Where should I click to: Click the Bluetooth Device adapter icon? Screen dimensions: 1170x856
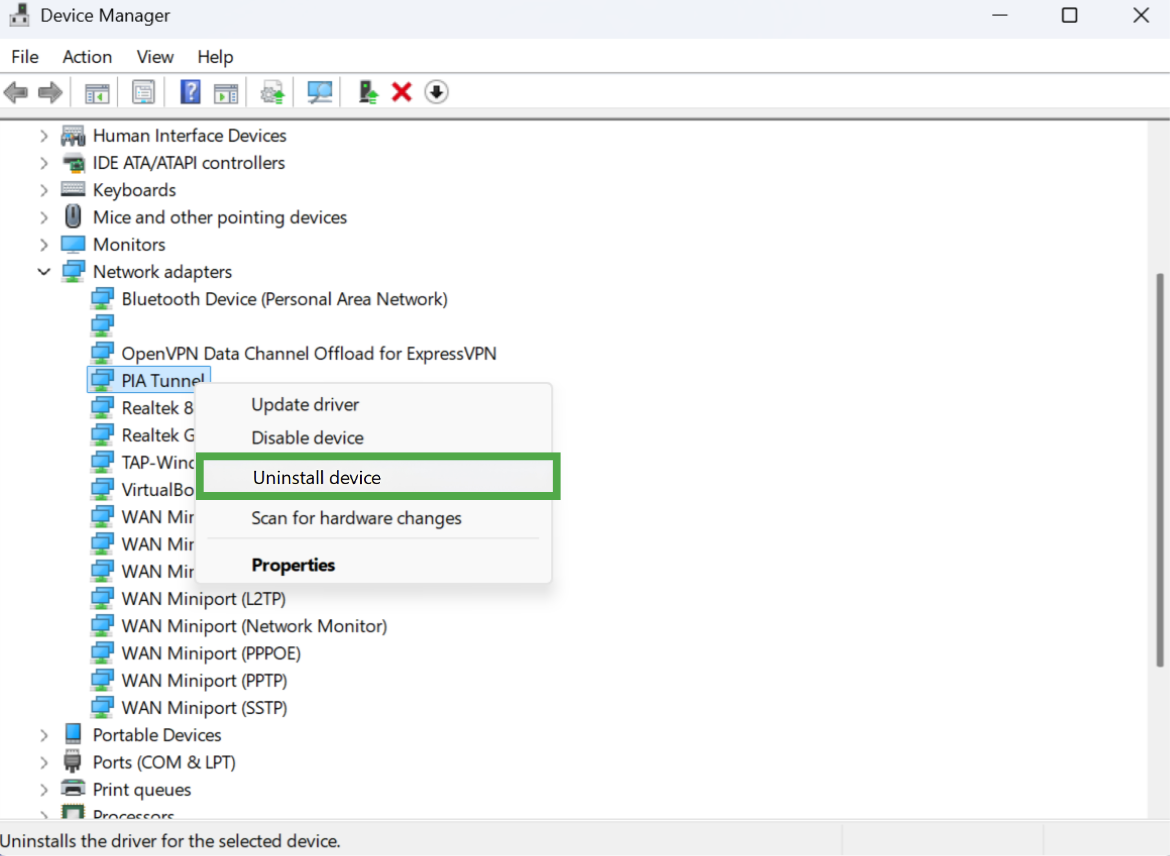pos(102,299)
